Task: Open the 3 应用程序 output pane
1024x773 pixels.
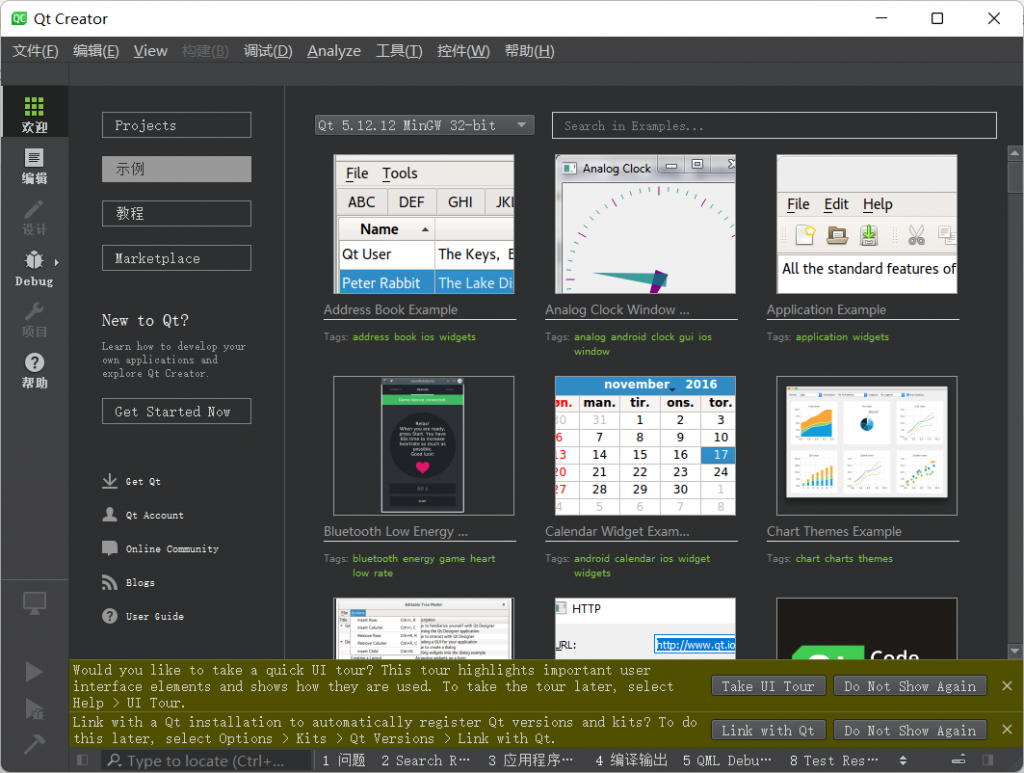Action: tap(530, 760)
